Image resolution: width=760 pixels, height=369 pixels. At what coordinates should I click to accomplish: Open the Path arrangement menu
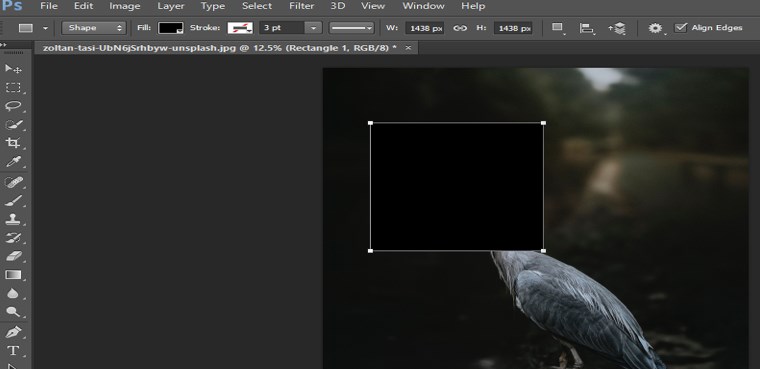pyautogui.click(x=617, y=29)
